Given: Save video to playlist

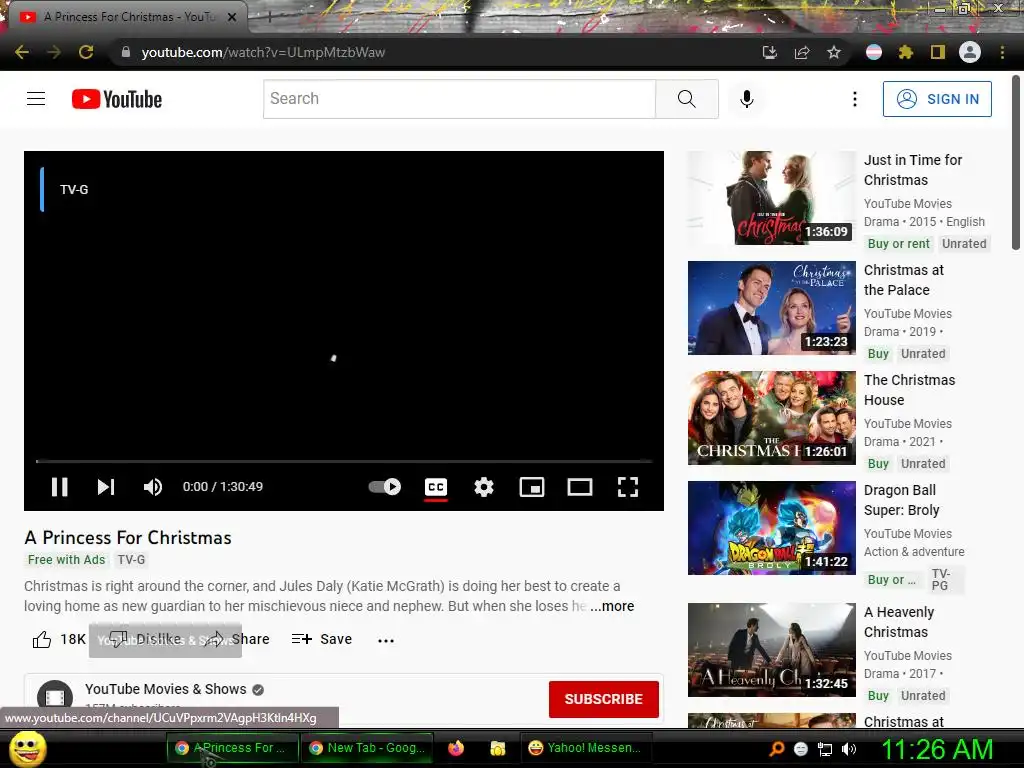Looking at the screenshot, I should click(x=322, y=639).
